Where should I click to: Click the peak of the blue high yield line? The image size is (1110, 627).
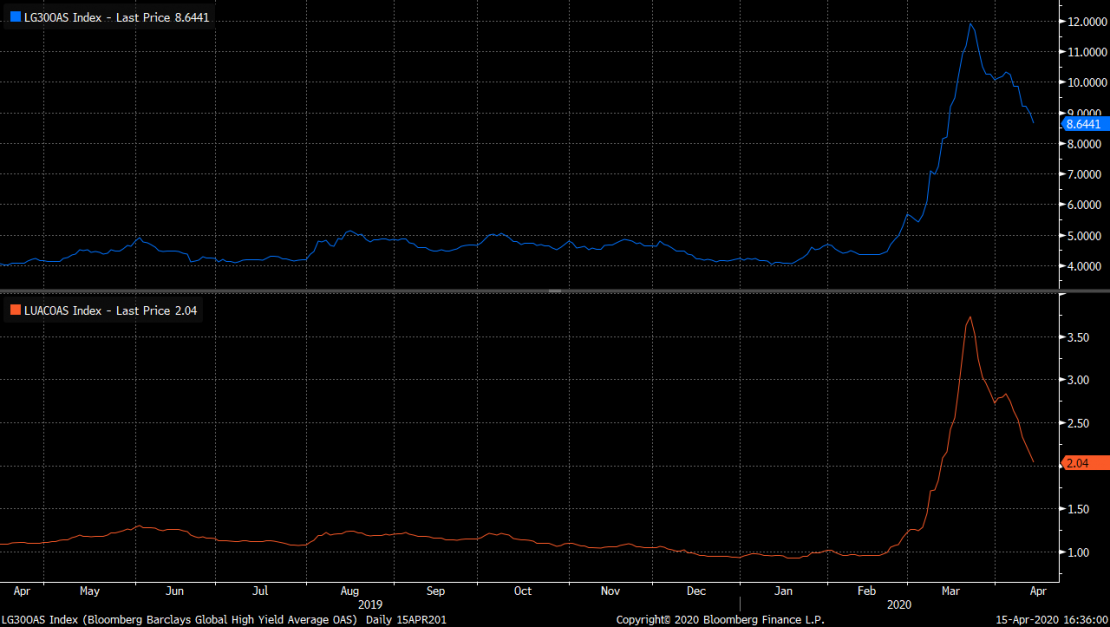pos(970,24)
